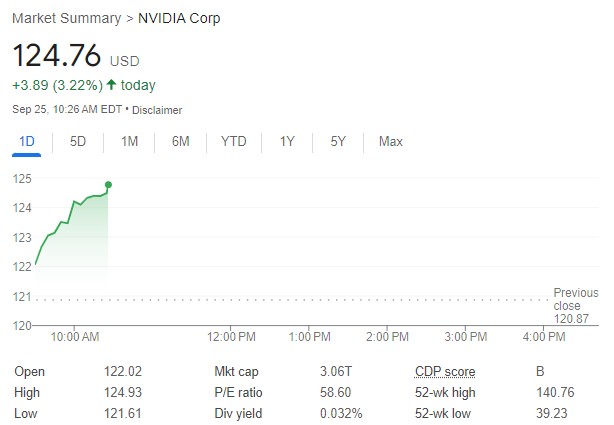Click the Mkt cap value 3.06T

coord(335,372)
